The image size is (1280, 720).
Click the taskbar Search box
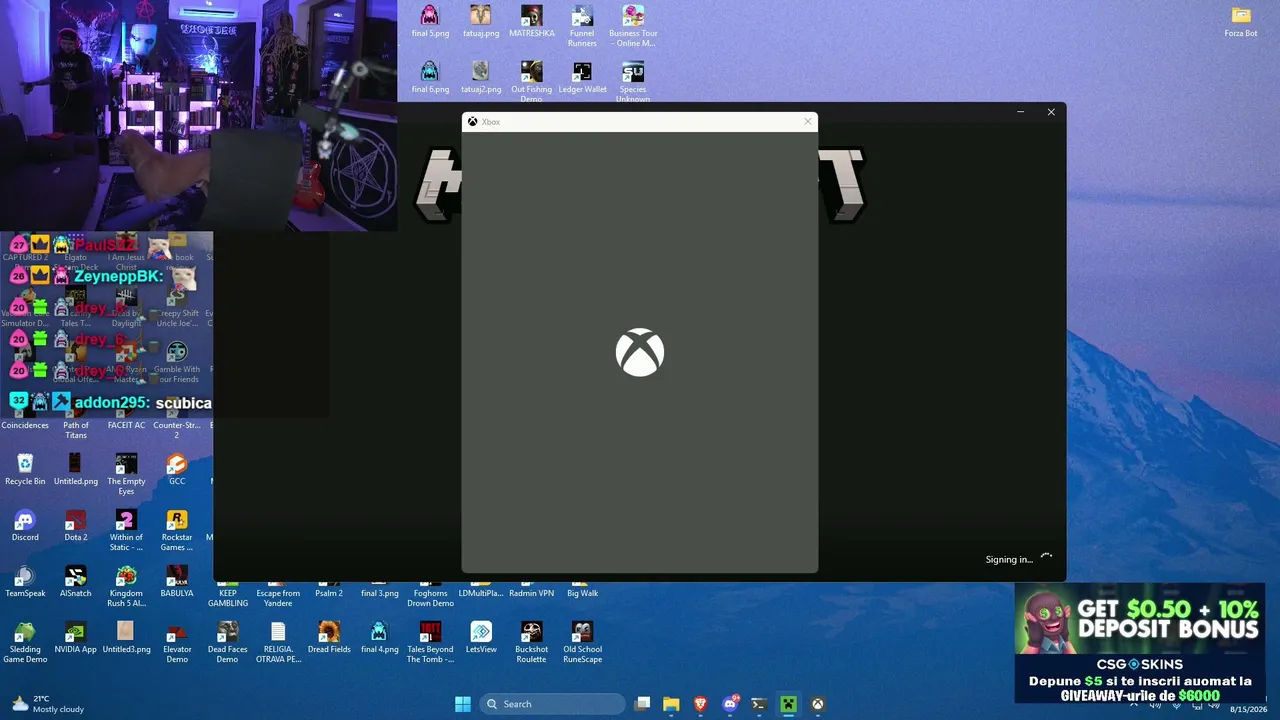(x=552, y=704)
